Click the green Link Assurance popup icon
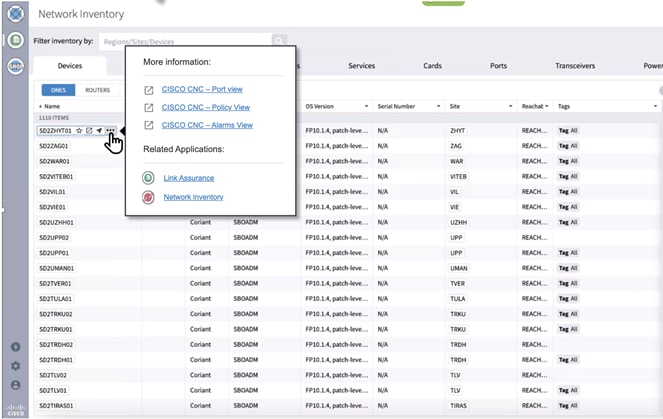This screenshot has width=663, height=419. [148, 178]
